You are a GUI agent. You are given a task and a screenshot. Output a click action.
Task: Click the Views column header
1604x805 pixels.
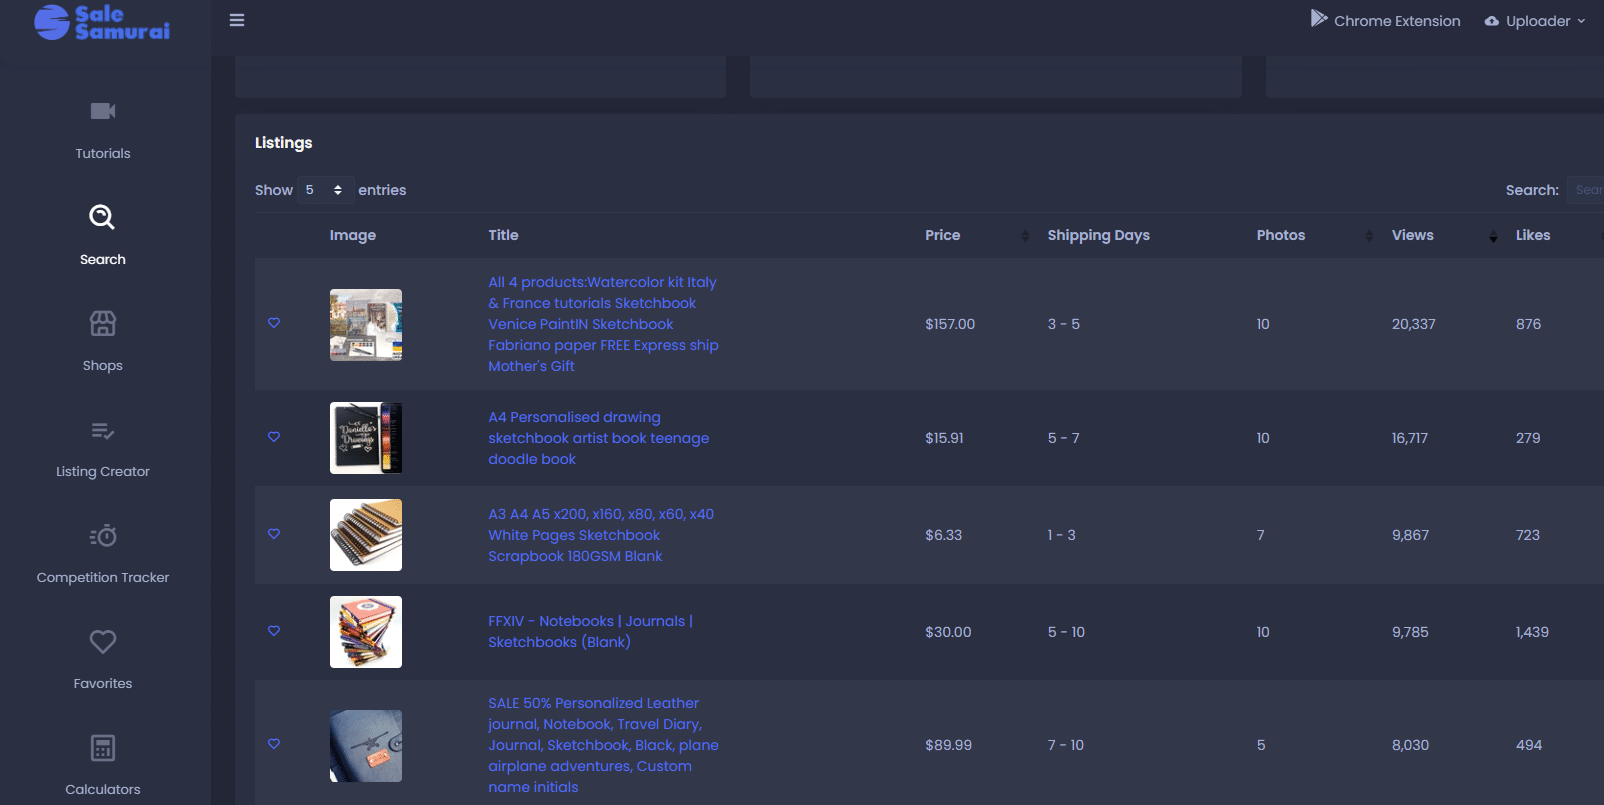1412,235
